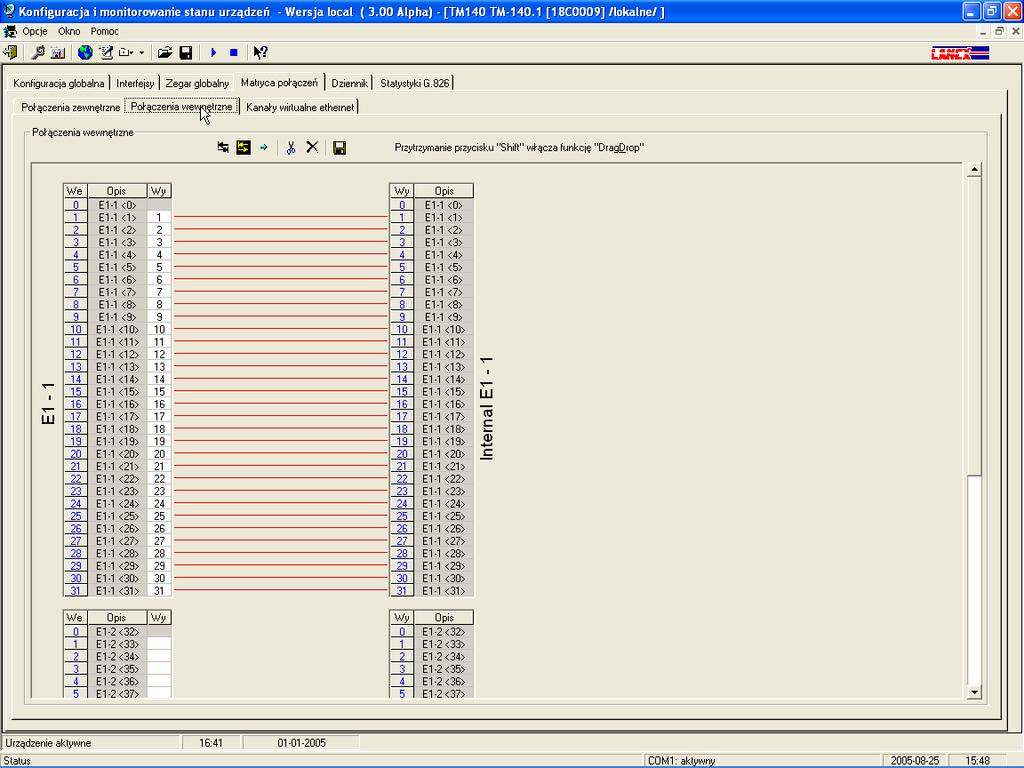Click output channel 10 link in Internal E1-1 table
This screenshot has width=1024, height=768.
tap(402, 329)
